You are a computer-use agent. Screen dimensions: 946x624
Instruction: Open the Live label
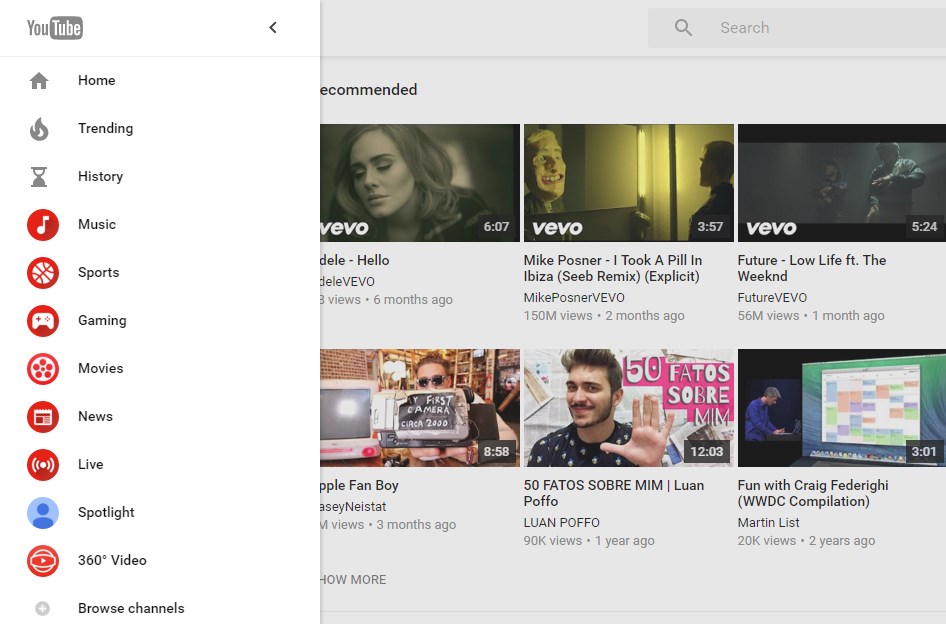coord(90,464)
